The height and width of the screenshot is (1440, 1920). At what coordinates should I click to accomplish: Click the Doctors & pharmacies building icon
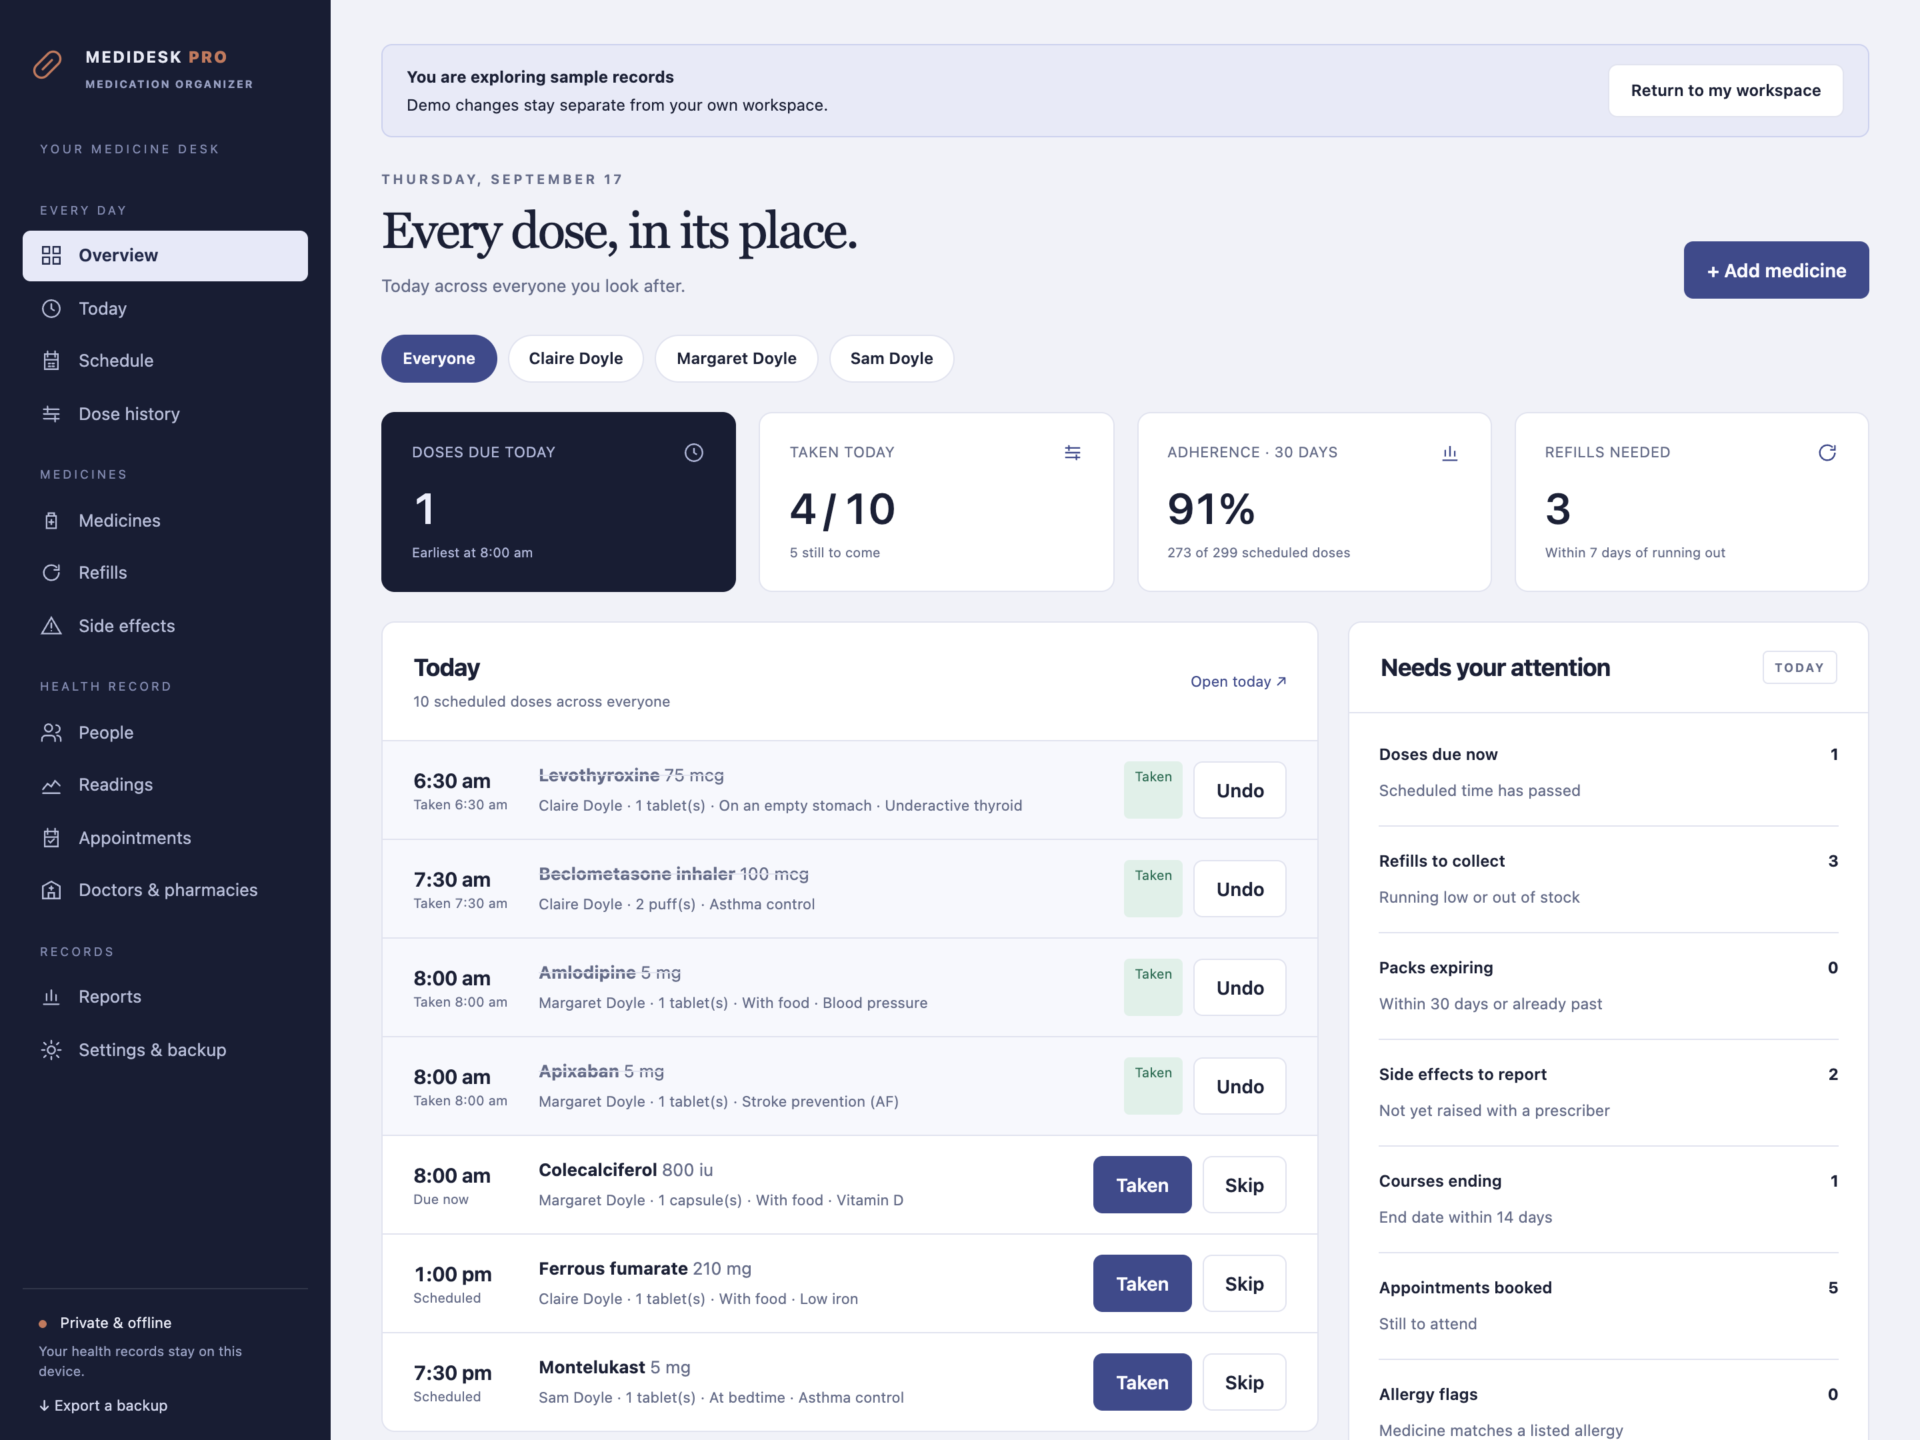[51, 889]
